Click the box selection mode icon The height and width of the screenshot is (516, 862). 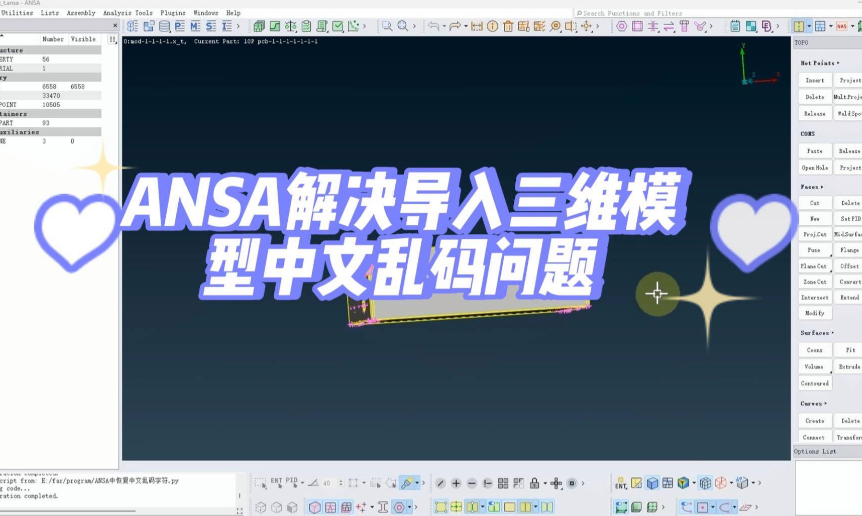(x=261, y=483)
